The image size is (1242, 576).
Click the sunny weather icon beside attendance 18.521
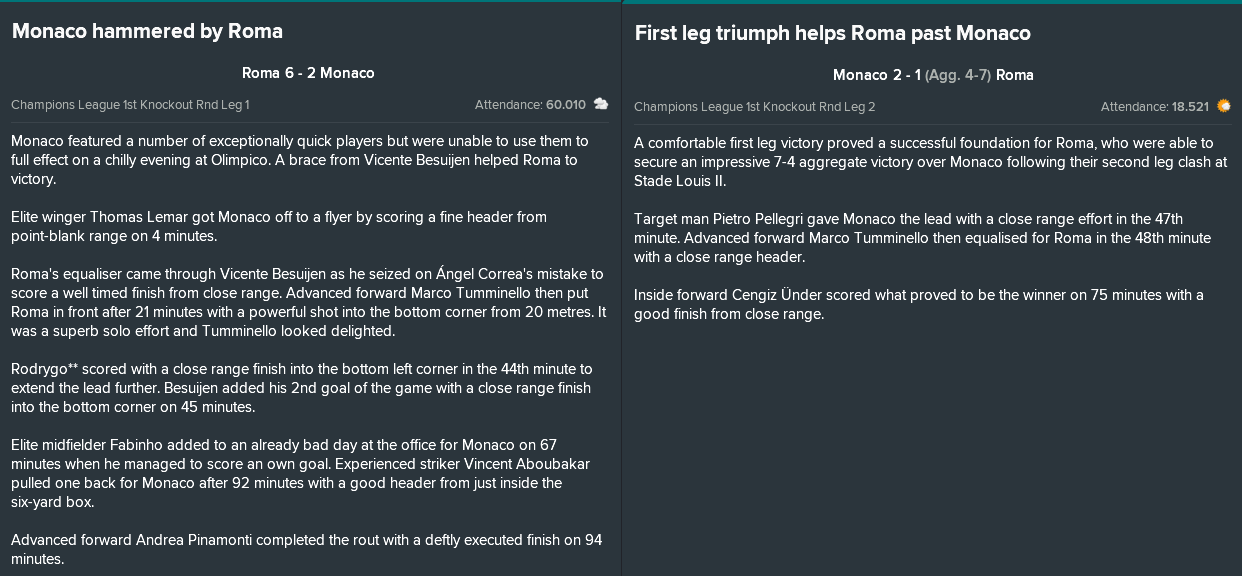point(1224,106)
